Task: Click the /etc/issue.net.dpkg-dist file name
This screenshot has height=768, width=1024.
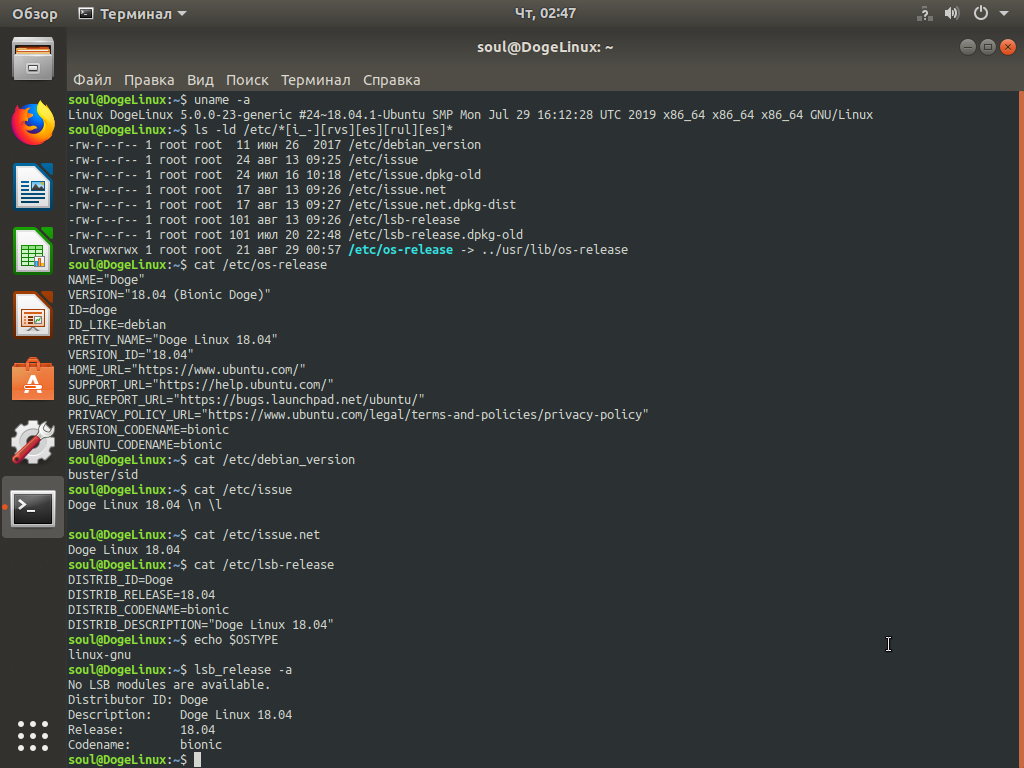Action: 432,205
